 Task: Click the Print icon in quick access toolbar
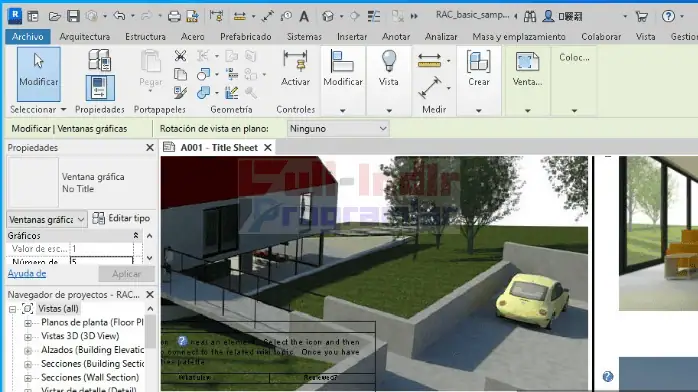174,16
